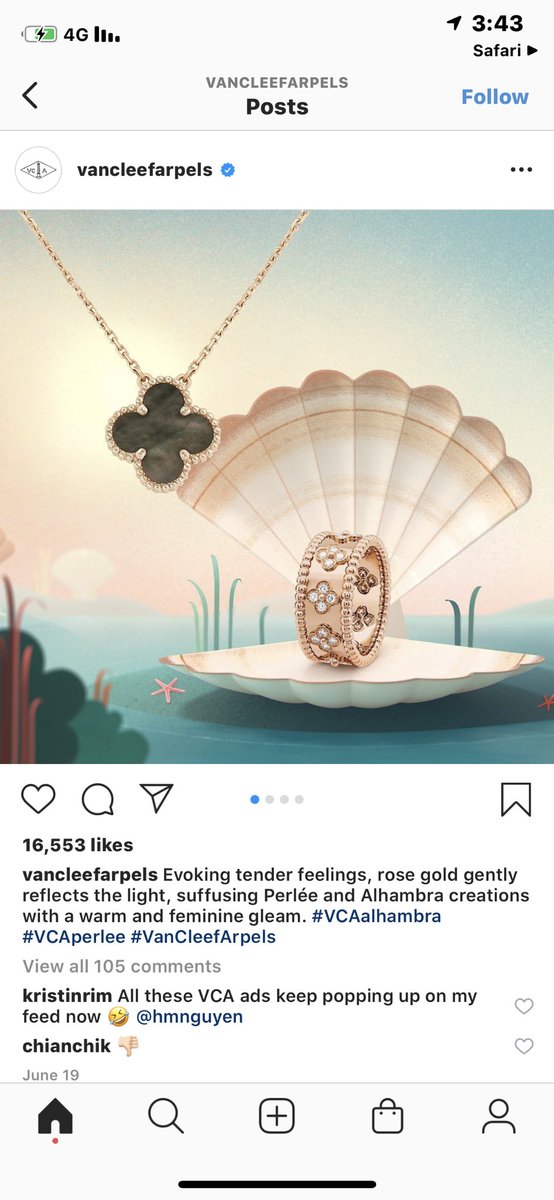Jump to second carousel page dot

pyautogui.click(x=270, y=799)
